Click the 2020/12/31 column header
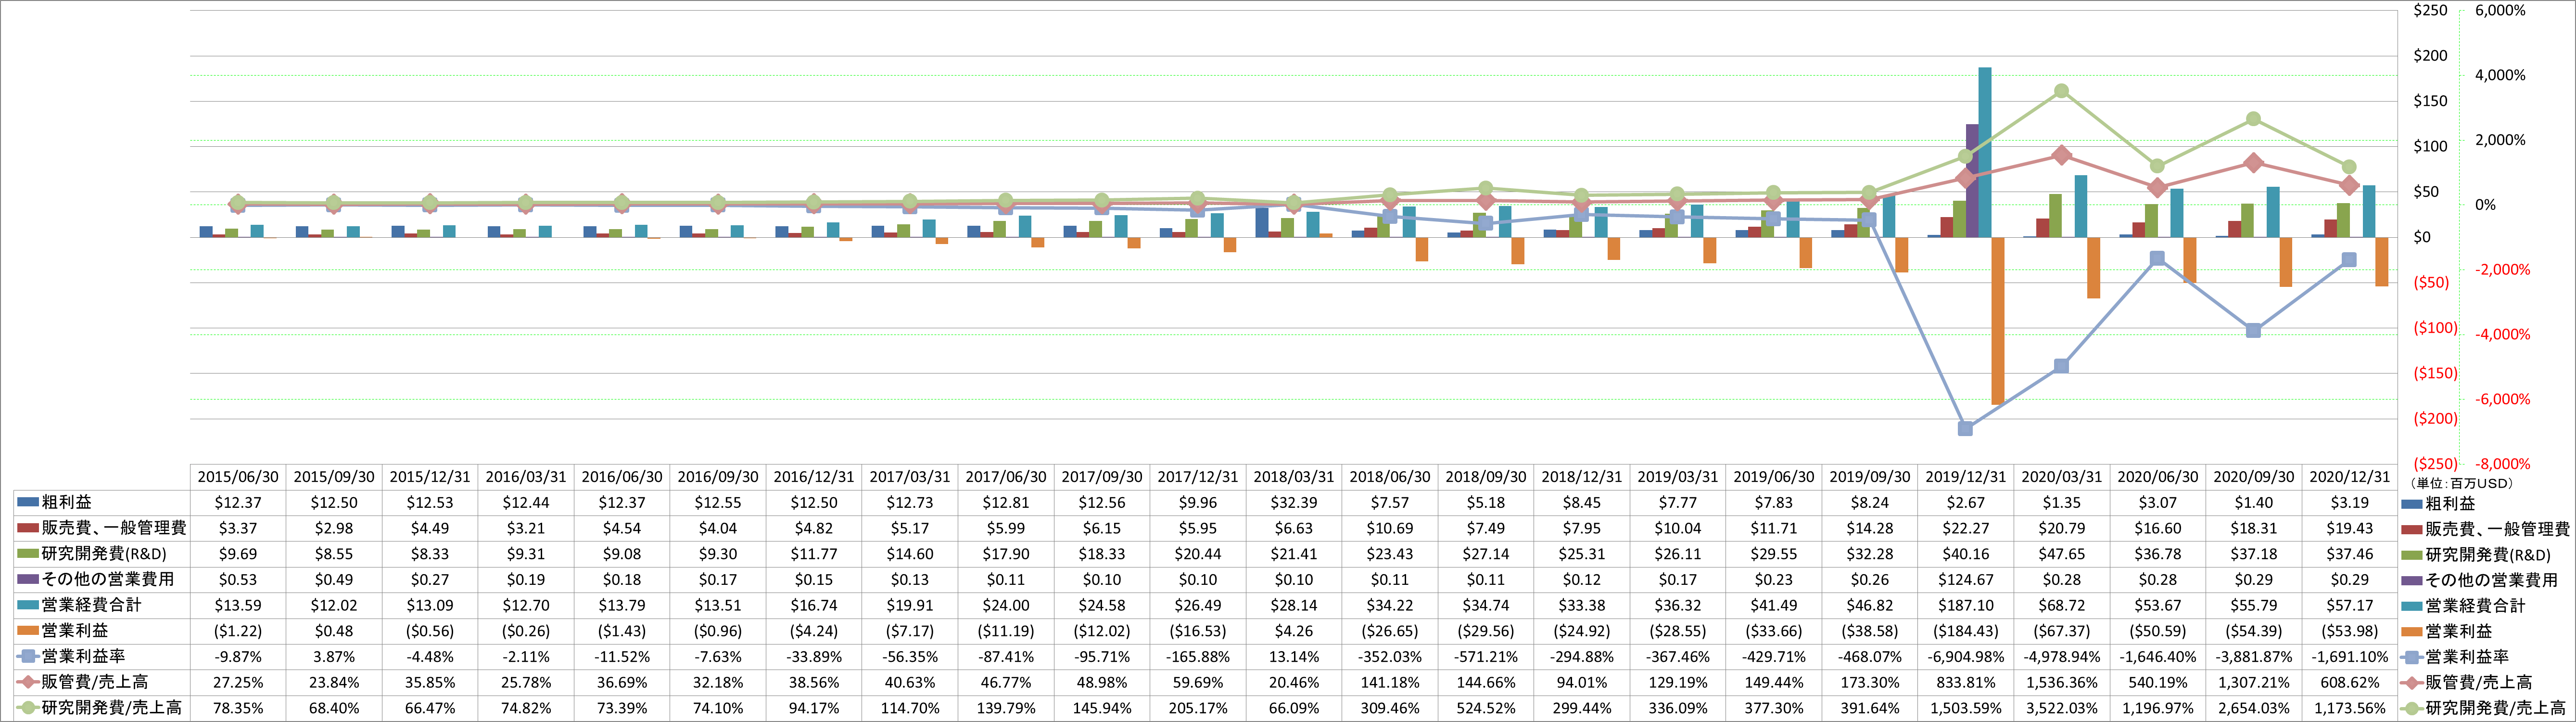Screen dimensions: 2576x722 point(2350,477)
